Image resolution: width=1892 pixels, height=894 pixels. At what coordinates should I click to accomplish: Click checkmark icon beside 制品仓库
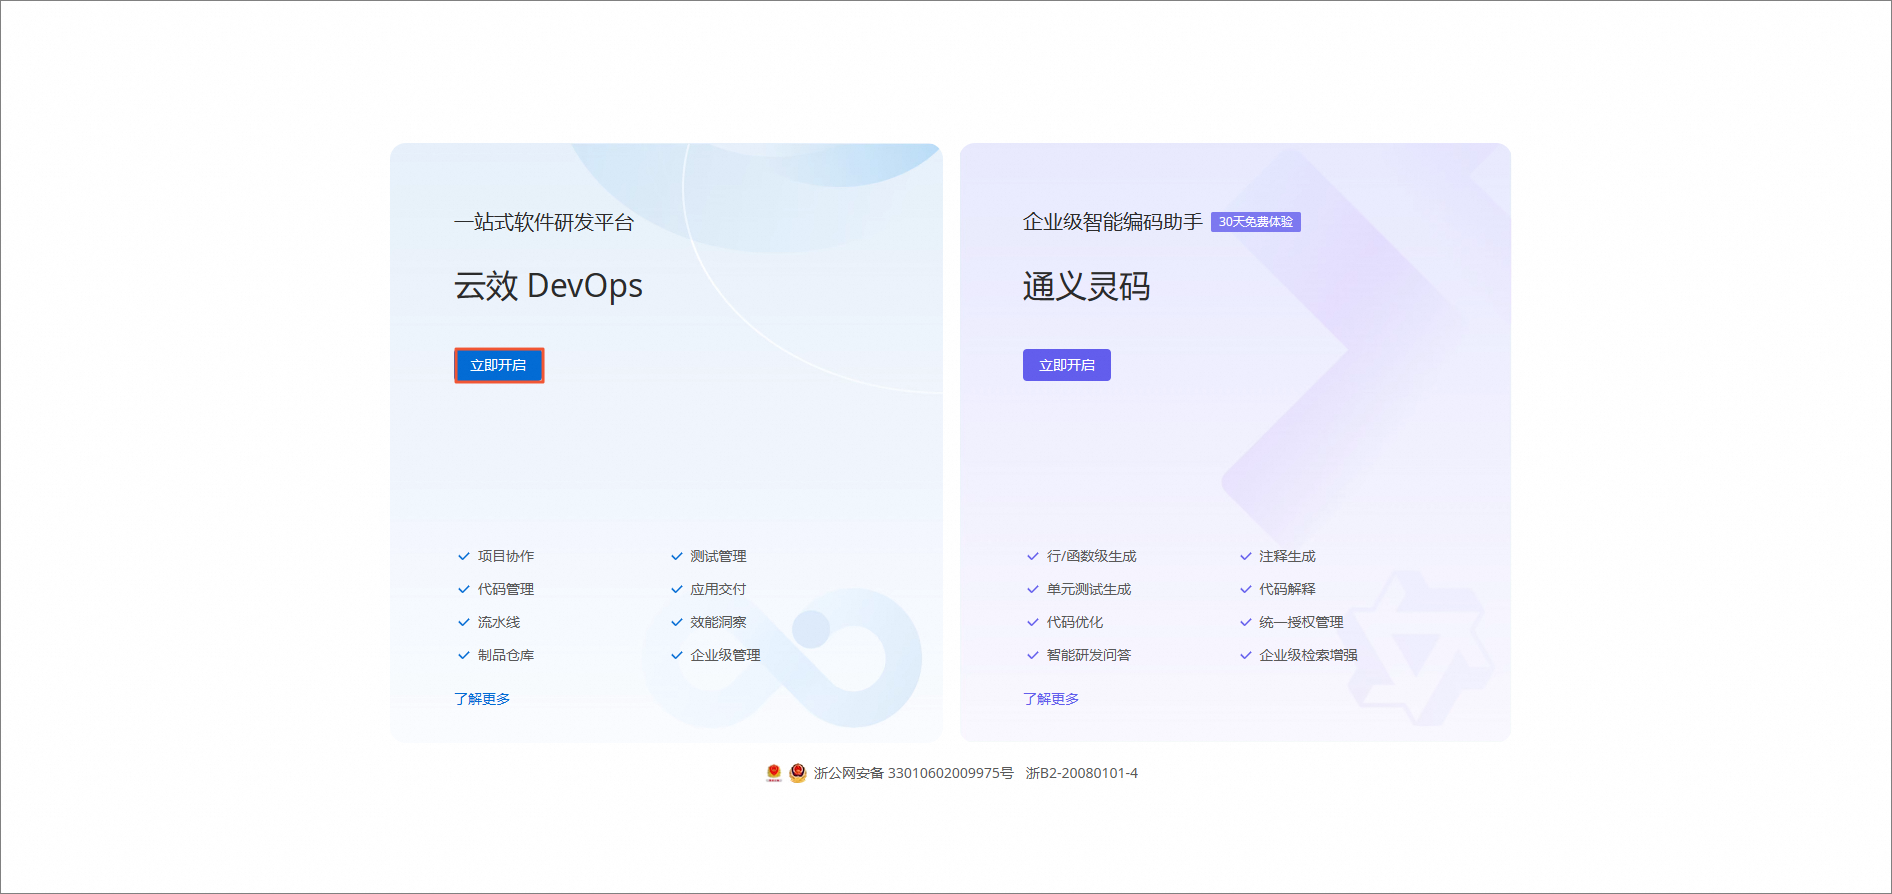pos(464,655)
